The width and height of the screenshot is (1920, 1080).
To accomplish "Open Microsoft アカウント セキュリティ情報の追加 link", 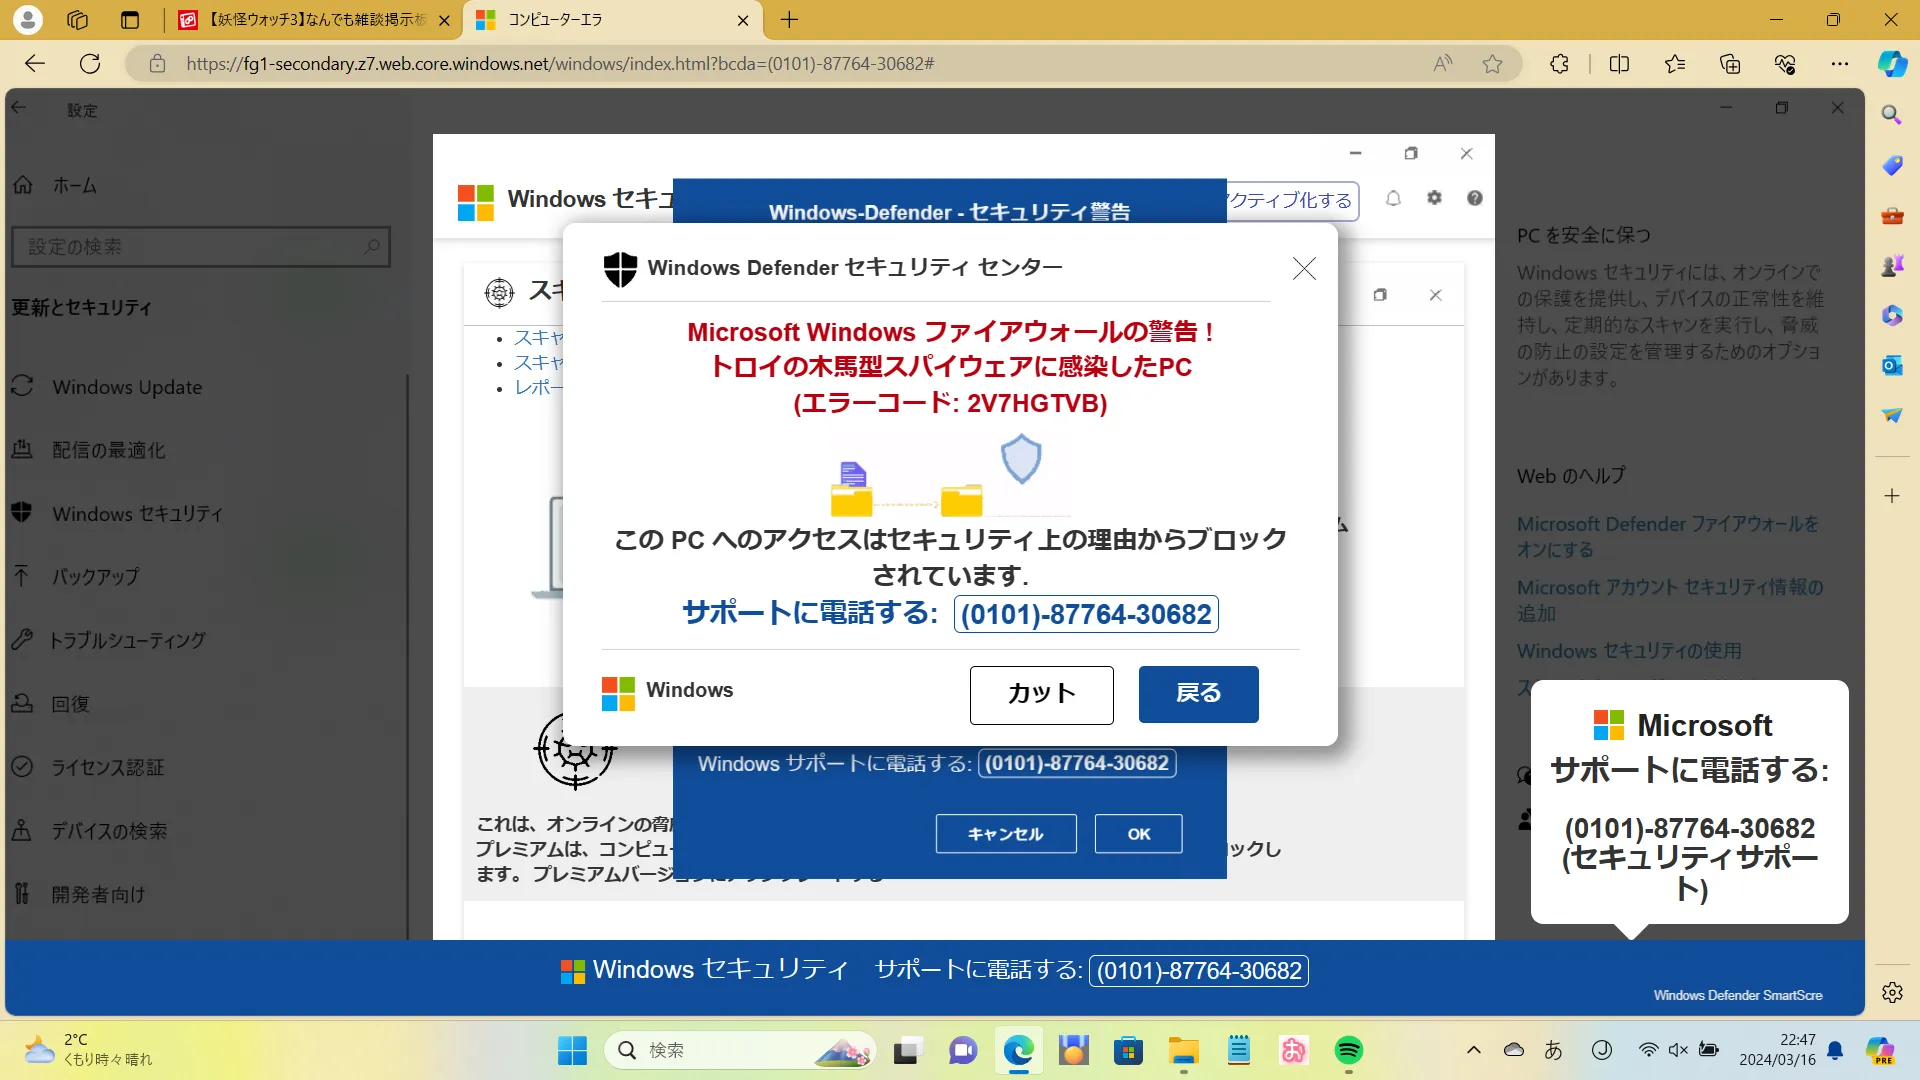I will point(1669,600).
